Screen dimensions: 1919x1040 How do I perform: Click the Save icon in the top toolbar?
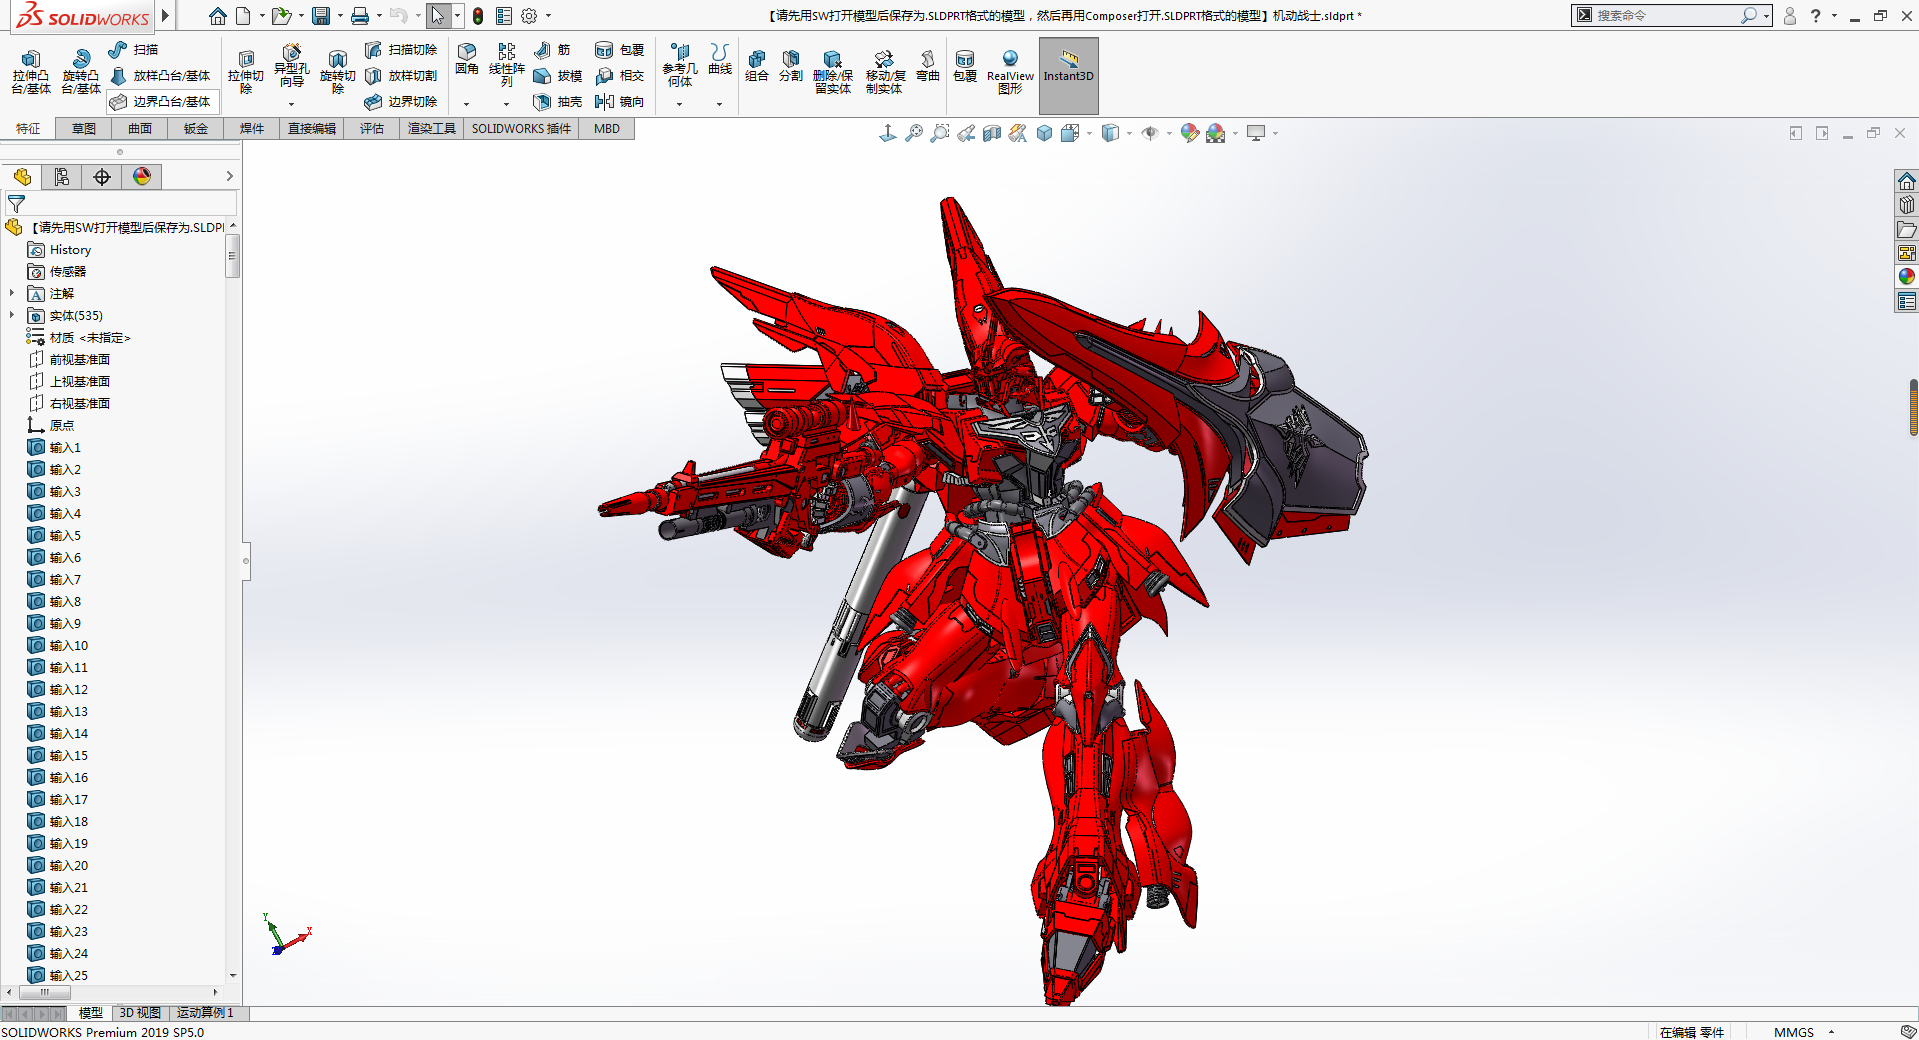point(321,16)
